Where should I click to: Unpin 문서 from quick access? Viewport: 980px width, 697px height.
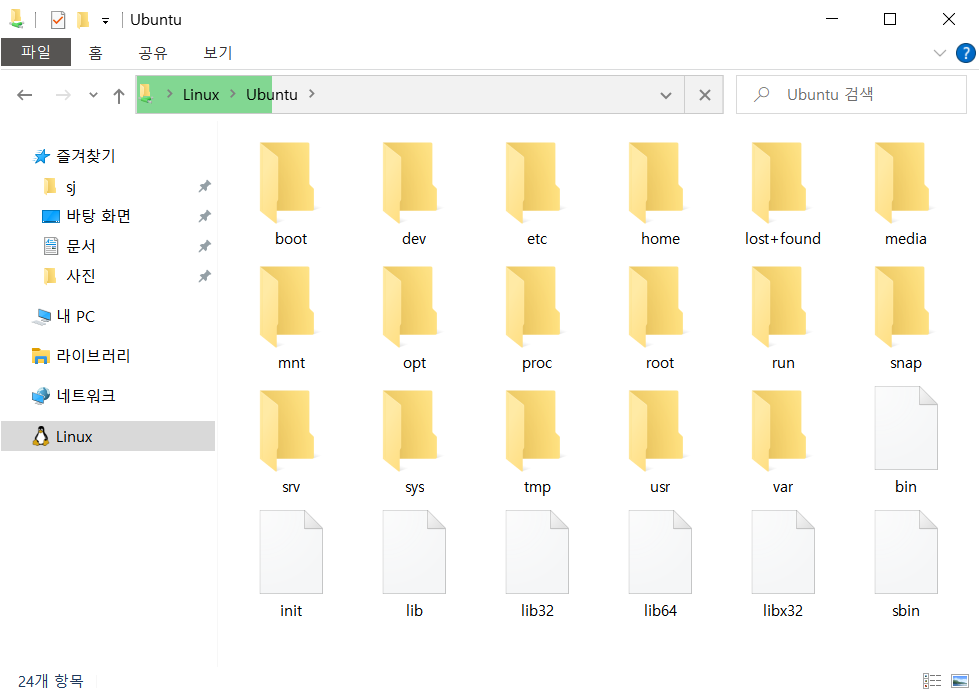click(204, 246)
